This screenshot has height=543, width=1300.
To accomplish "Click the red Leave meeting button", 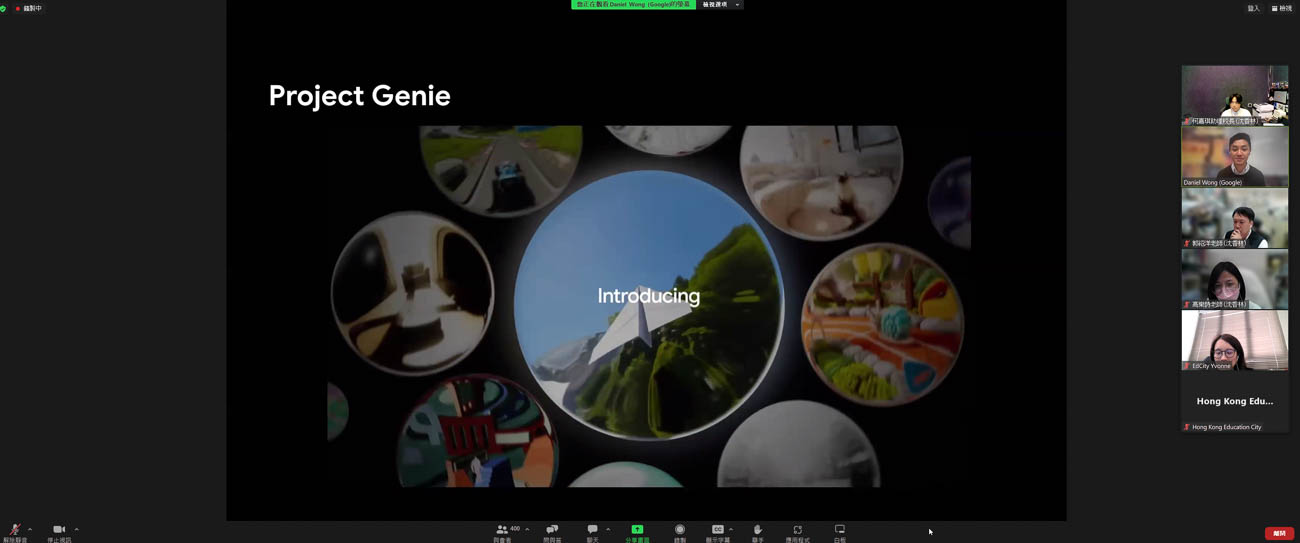I will pos(1279,533).
